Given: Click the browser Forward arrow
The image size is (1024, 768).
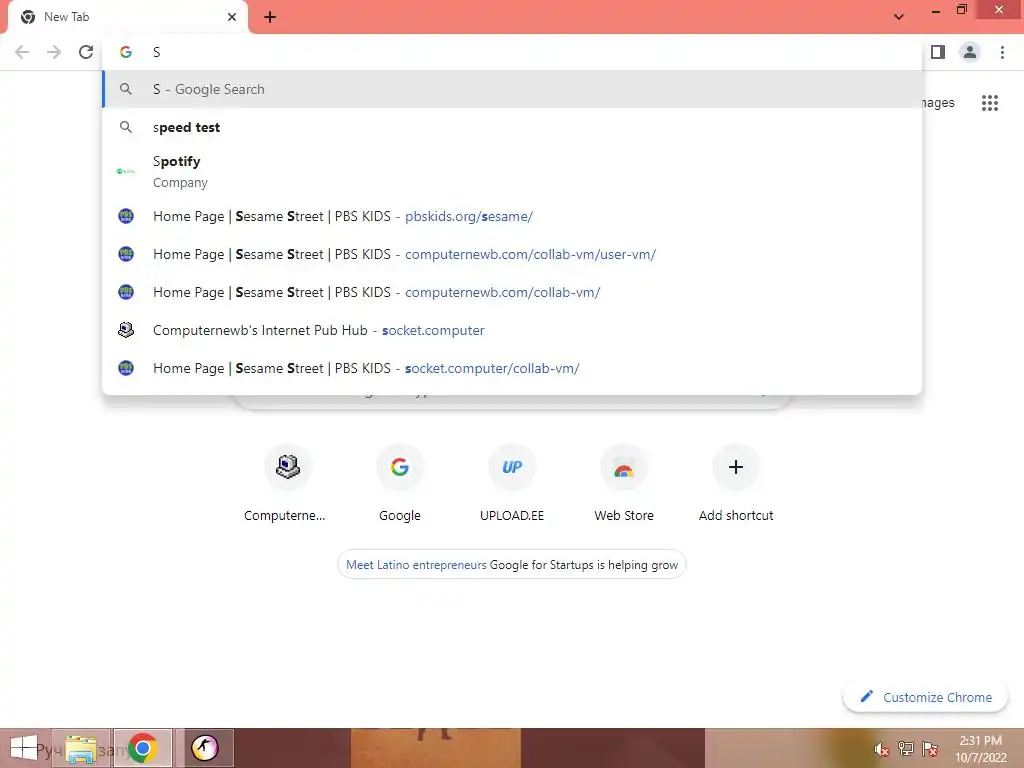Looking at the screenshot, I should click(x=54, y=52).
